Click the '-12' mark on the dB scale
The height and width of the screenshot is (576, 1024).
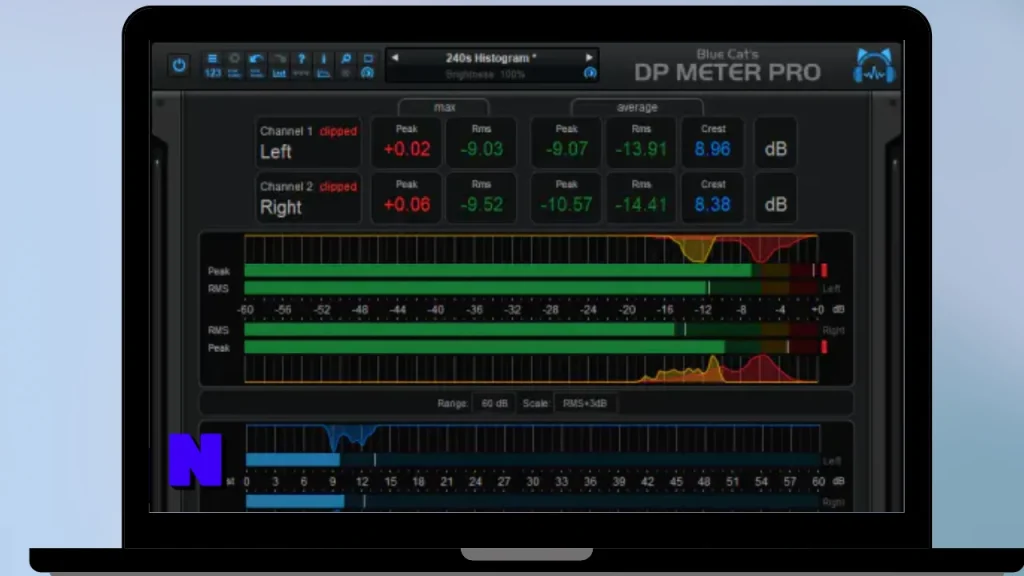click(x=703, y=310)
